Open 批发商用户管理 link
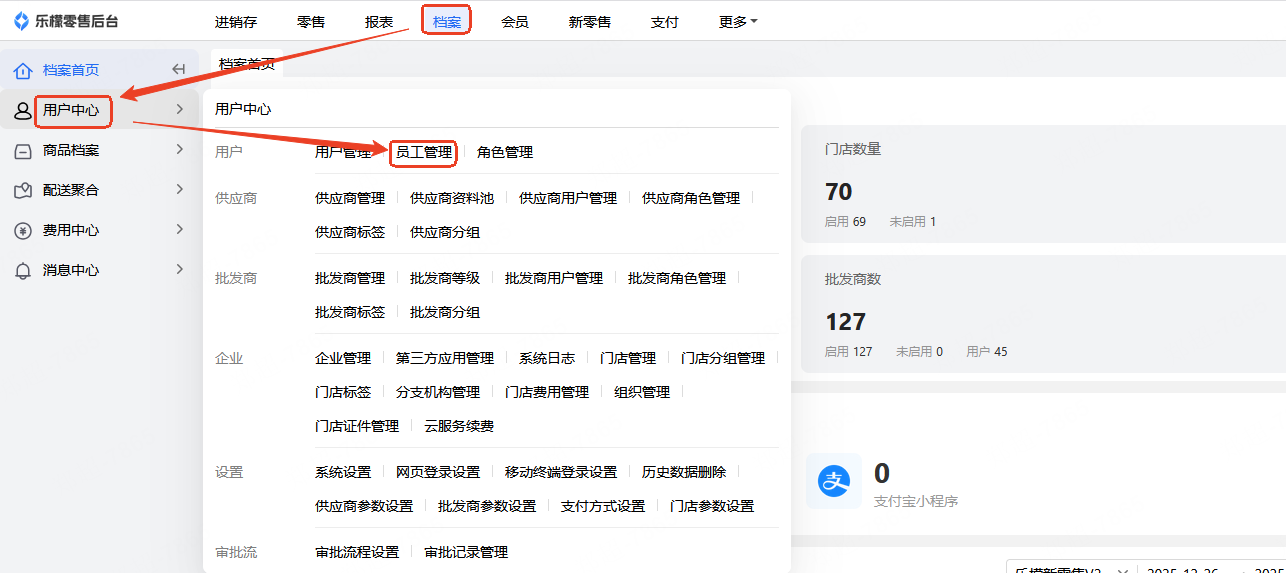The height and width of the screenshot is (573, 1286). (x=554, y=278)
